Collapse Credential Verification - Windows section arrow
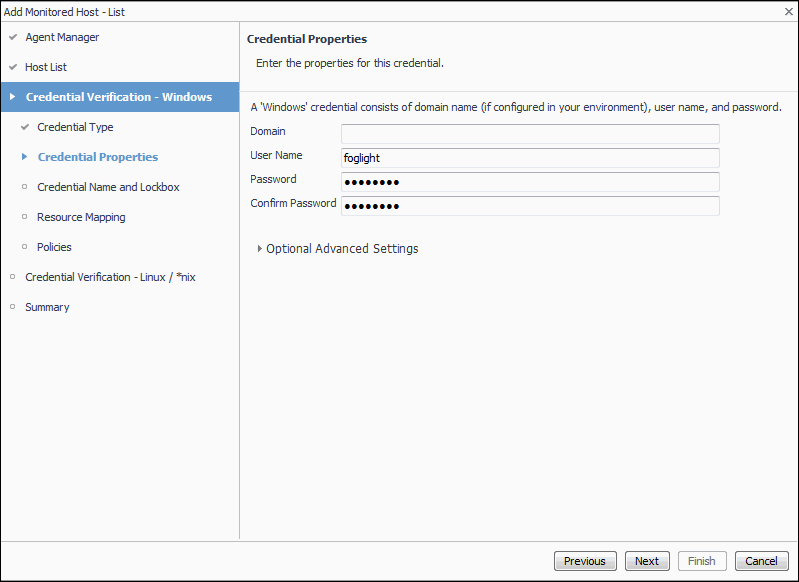 point(12,97)
